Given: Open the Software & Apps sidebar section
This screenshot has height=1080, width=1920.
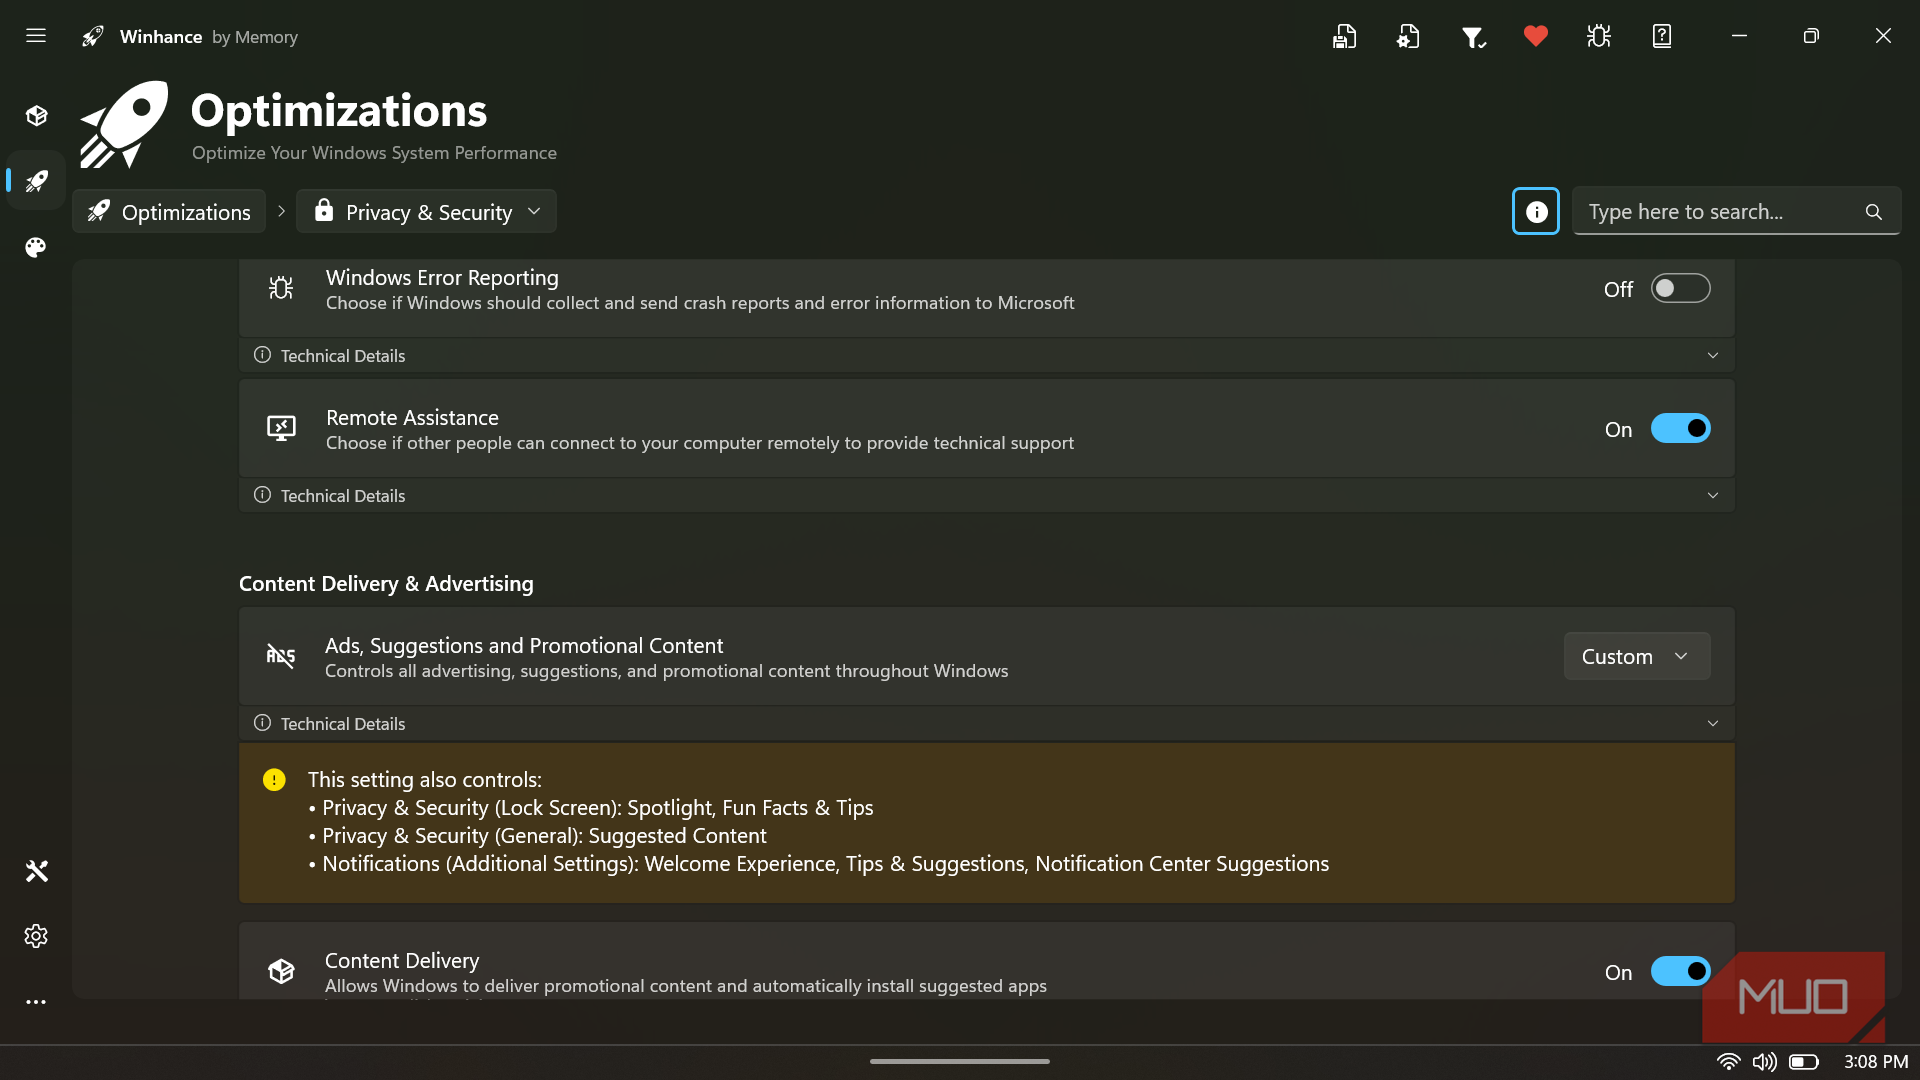Looking at the screenshot, I should tap(36, 116).
